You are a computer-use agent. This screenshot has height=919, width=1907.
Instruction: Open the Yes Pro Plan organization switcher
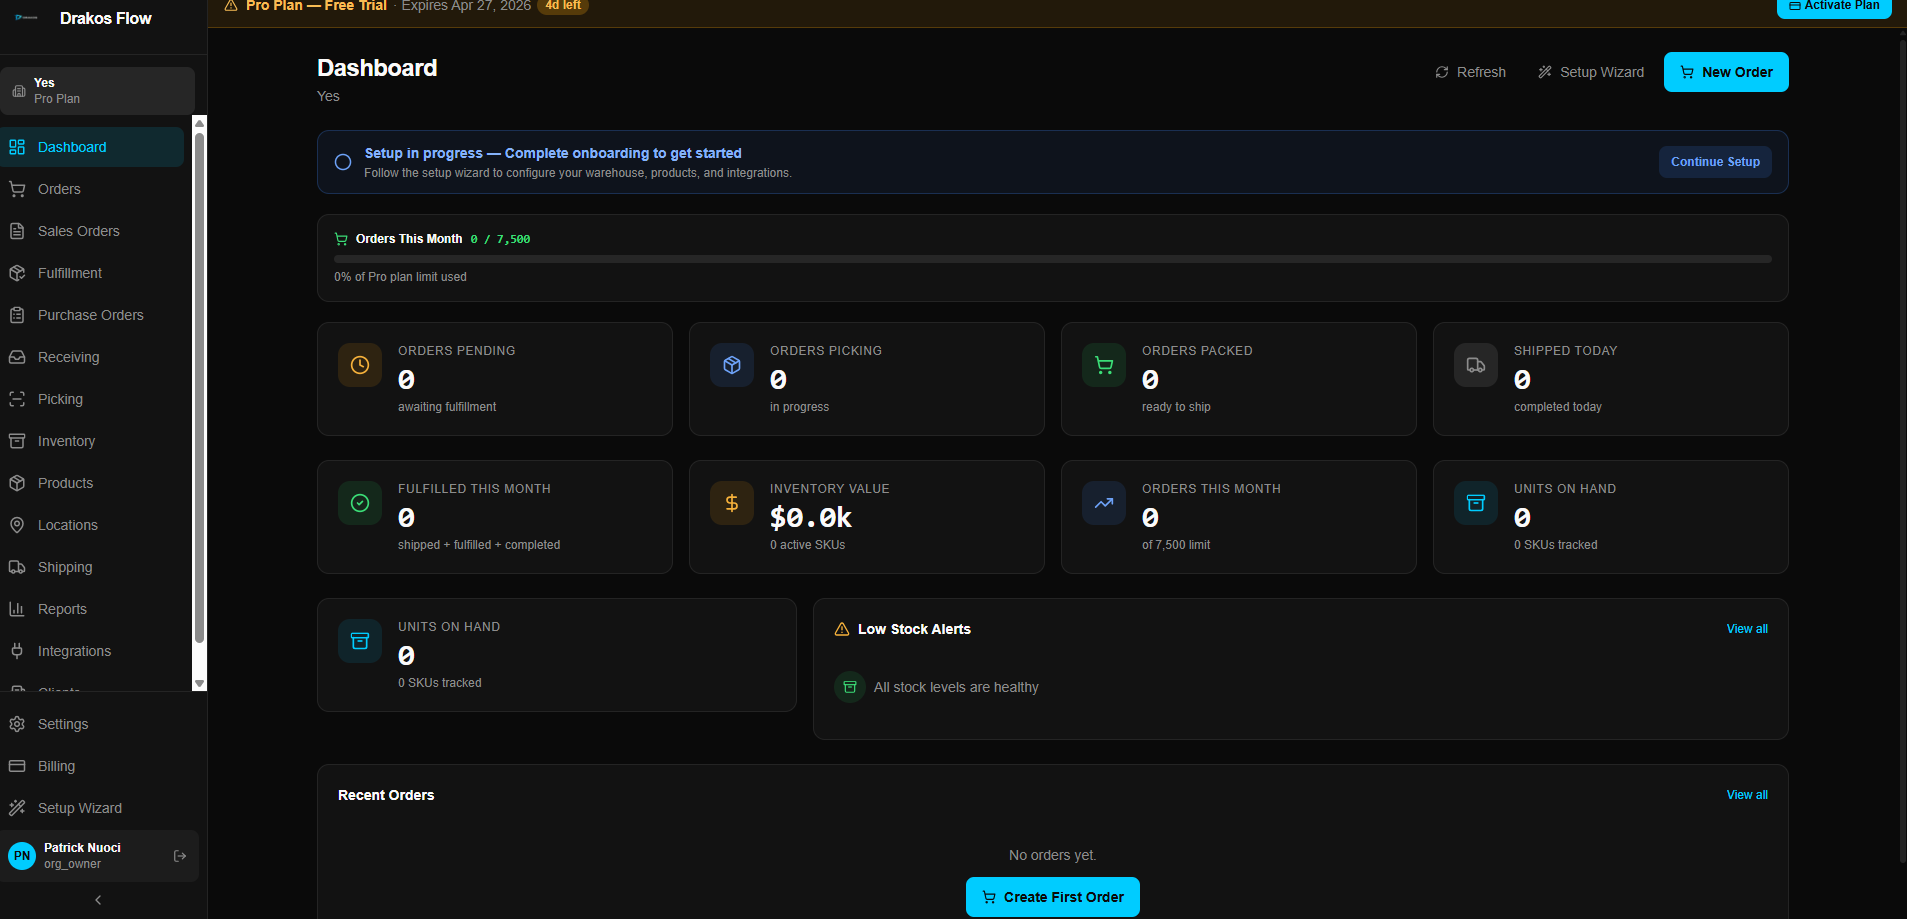(98, 91)
